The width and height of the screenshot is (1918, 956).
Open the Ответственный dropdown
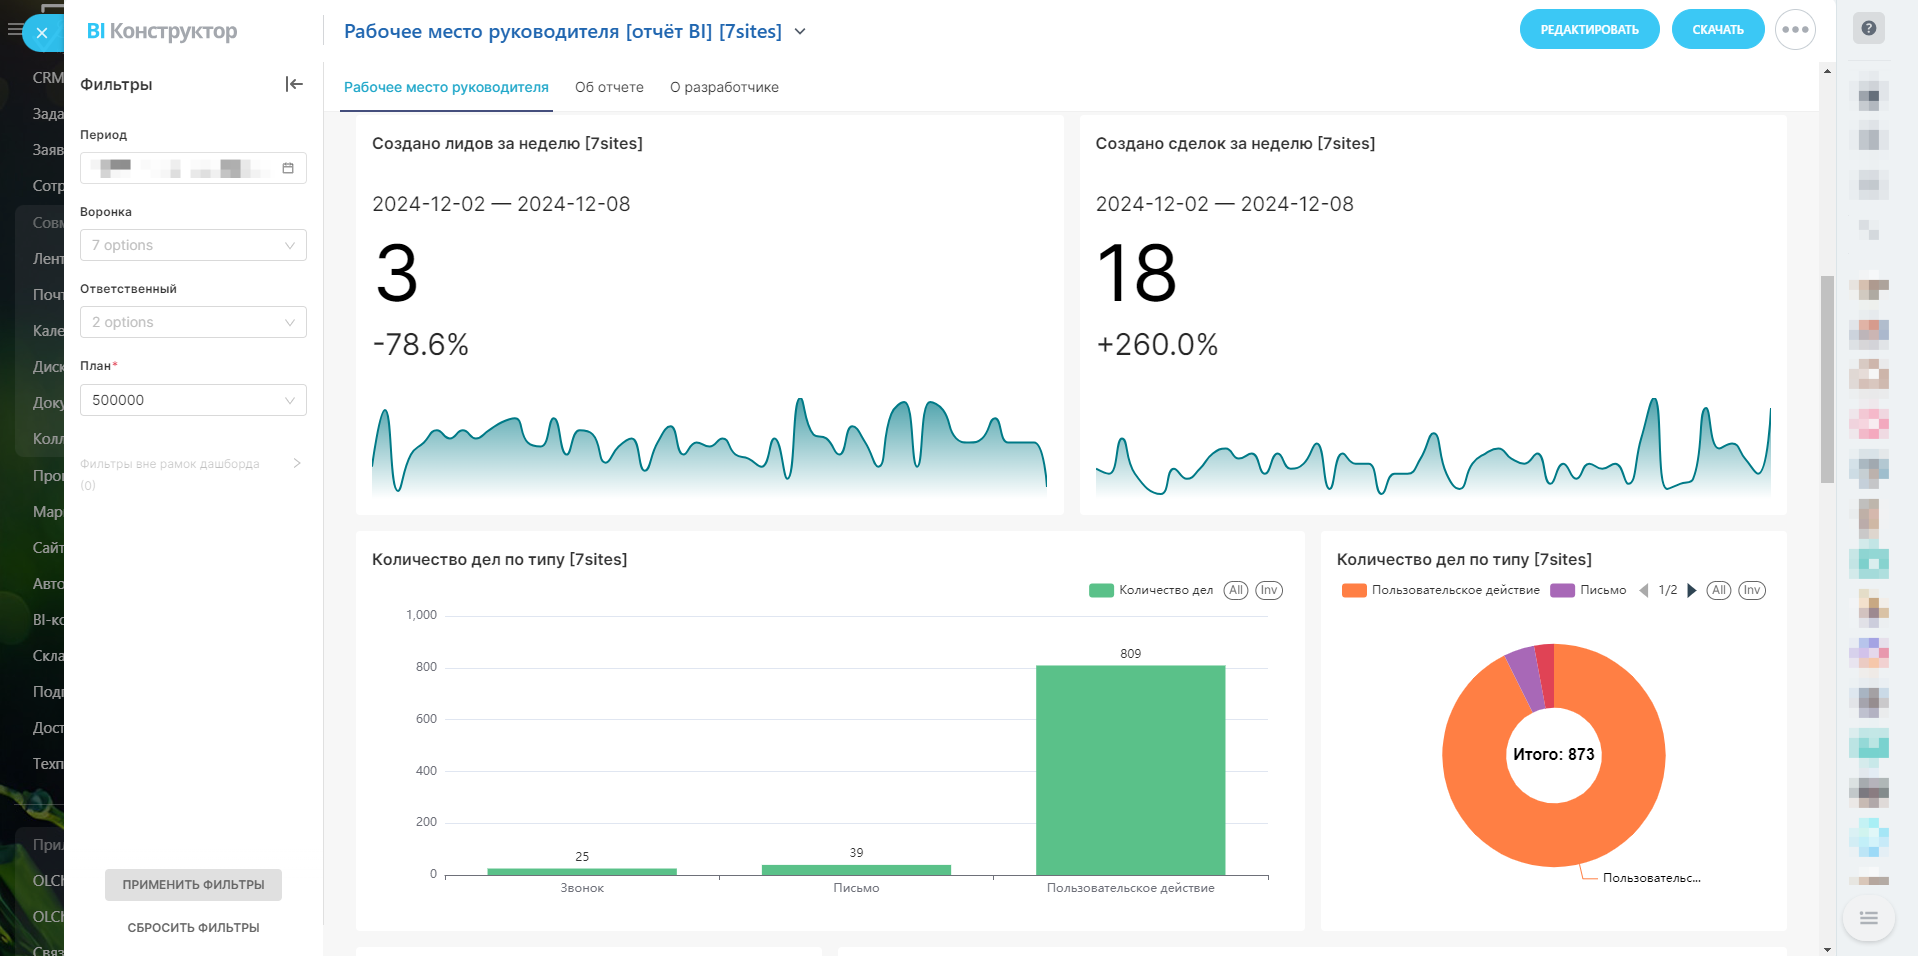pos(193,322)
